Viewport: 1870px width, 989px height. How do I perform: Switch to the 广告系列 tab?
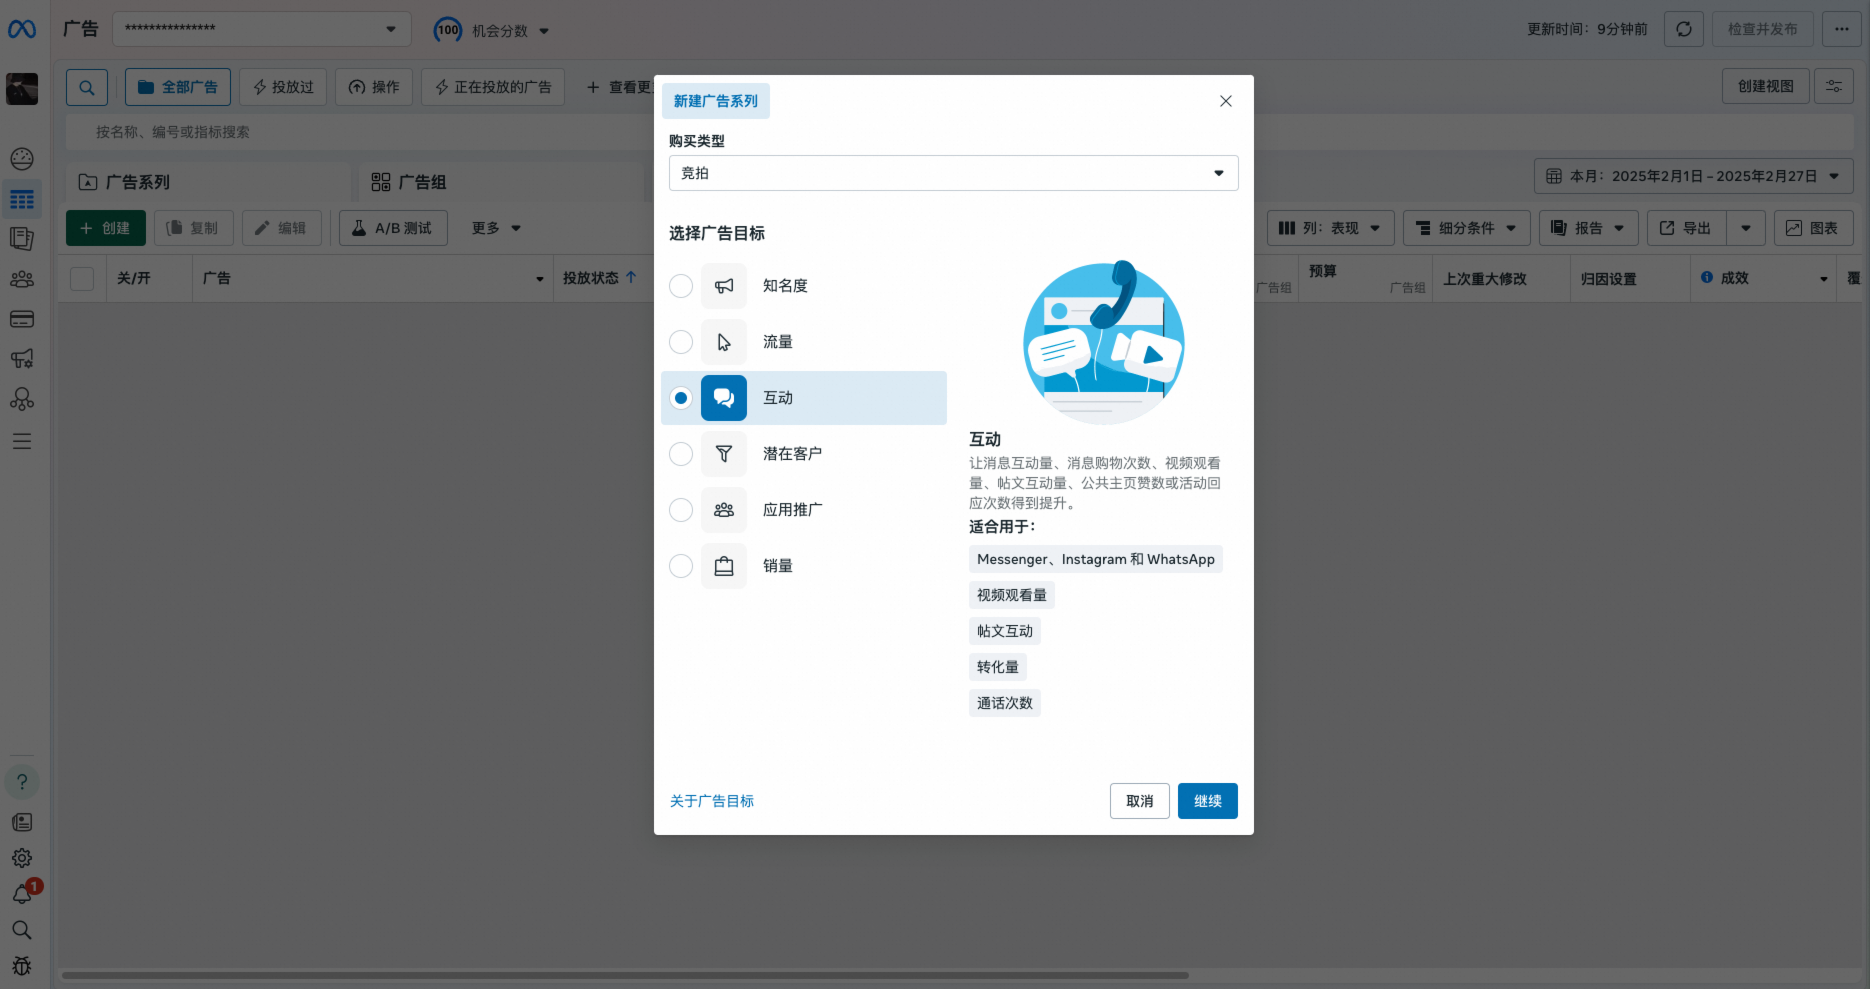(209, 182)
